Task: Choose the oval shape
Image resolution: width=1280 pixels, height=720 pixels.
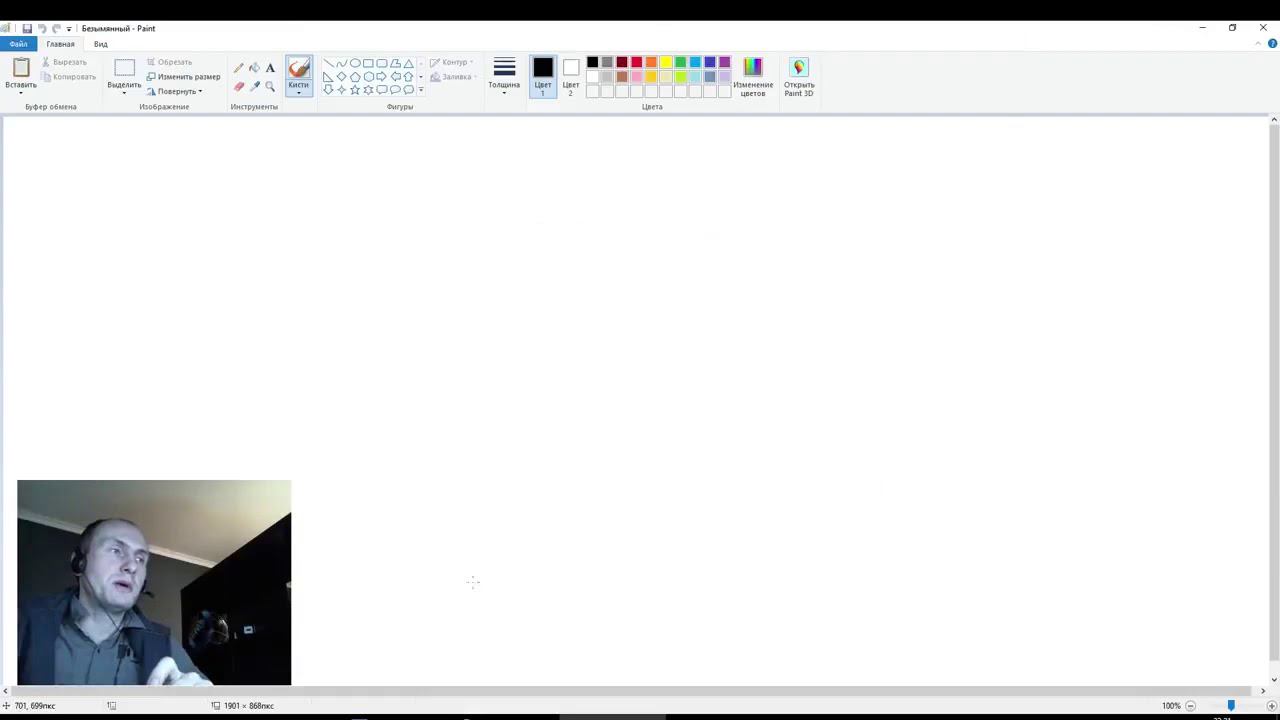Action: click(x=355, y=63)
